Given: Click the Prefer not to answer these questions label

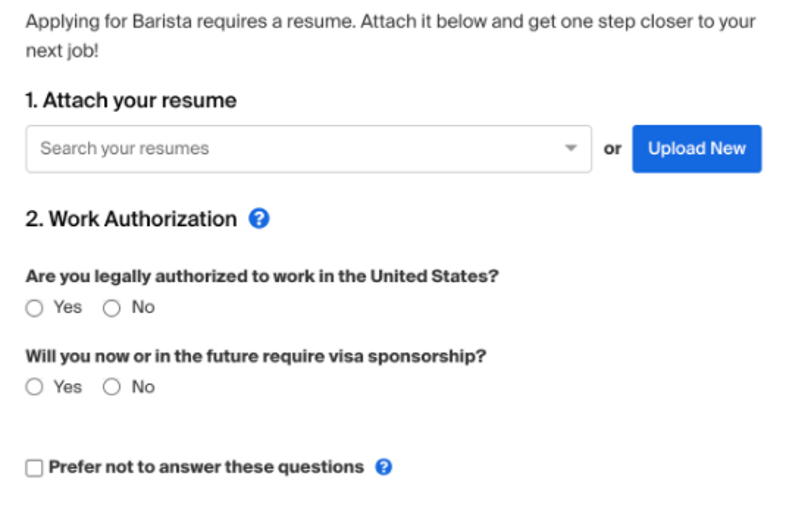Looking at the screenshot, I should [x=206, y=467].
